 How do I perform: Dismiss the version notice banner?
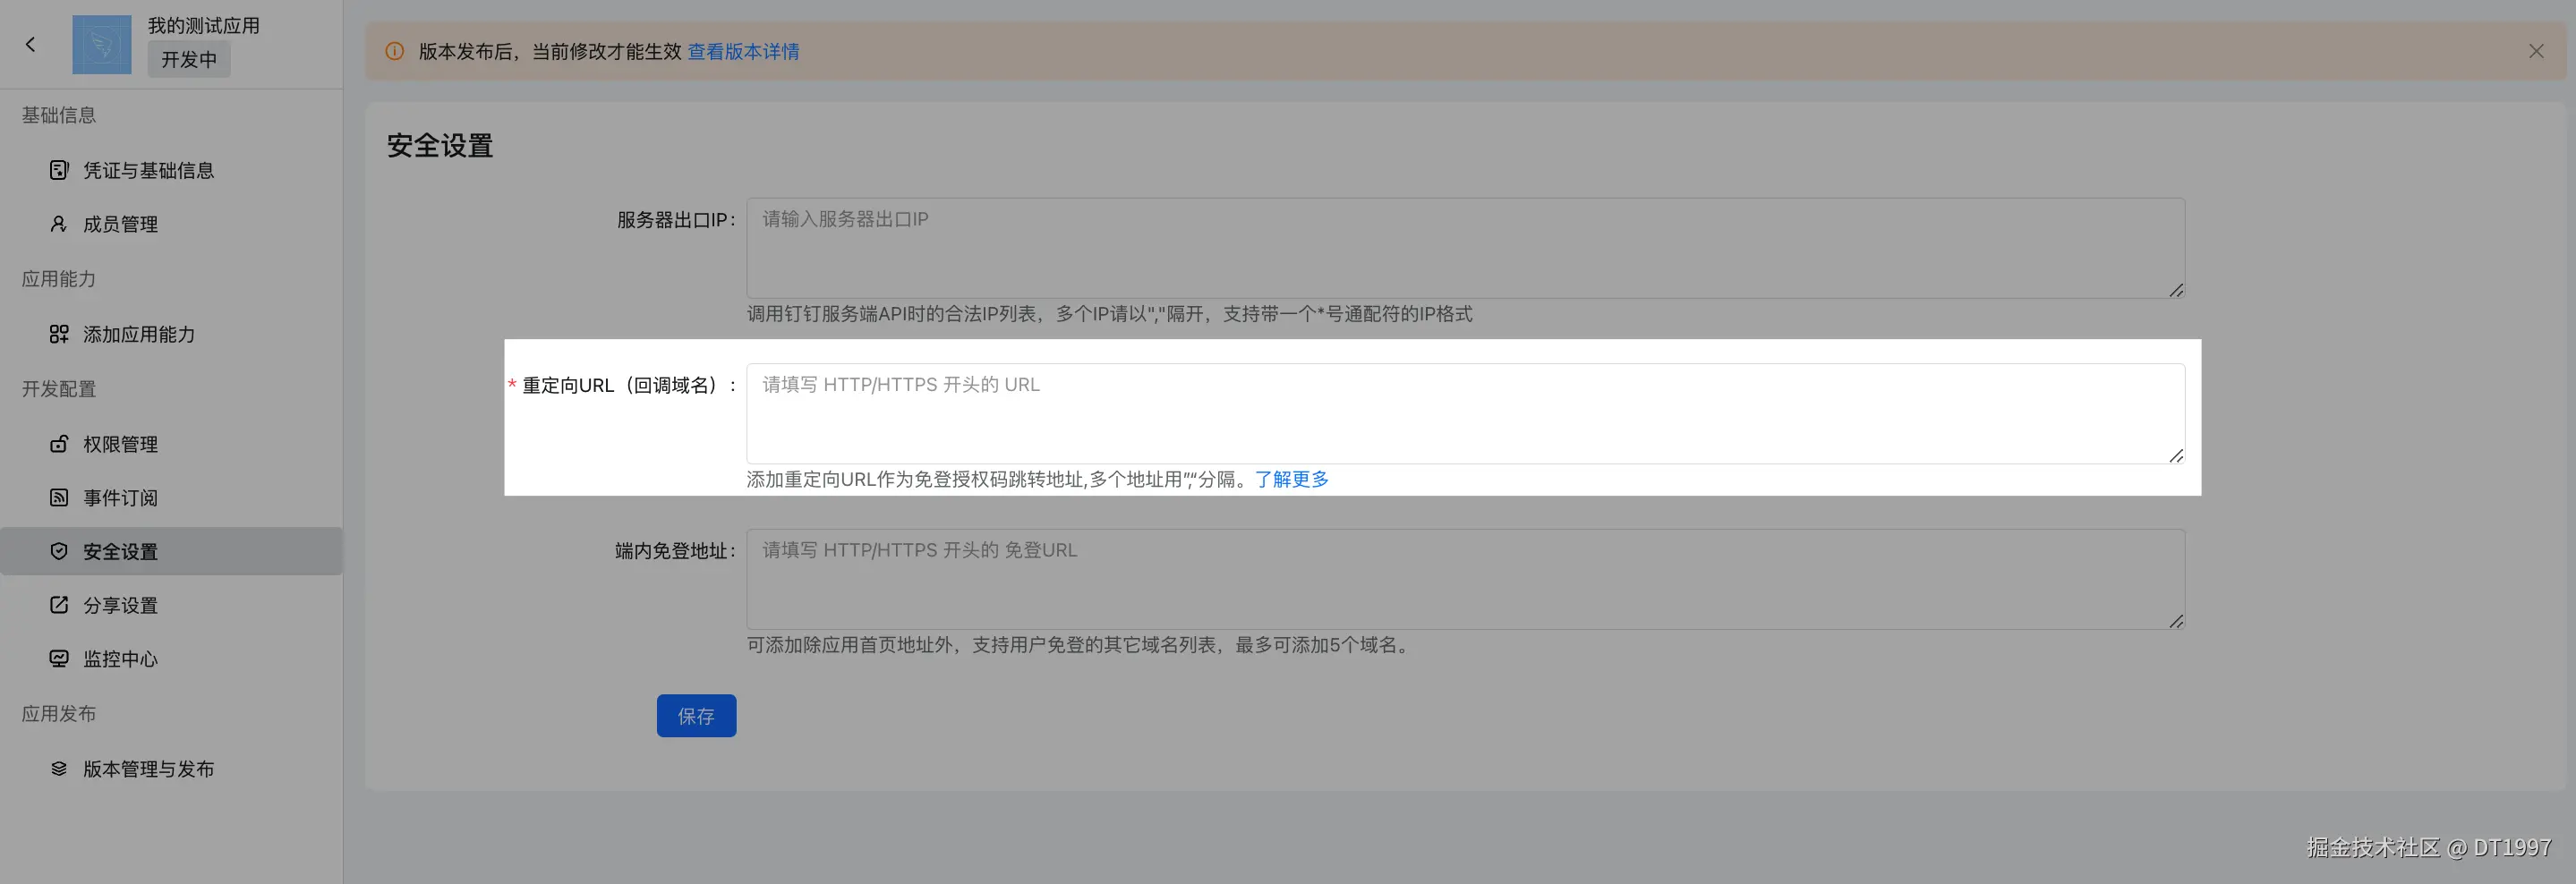coord(2536,51)
